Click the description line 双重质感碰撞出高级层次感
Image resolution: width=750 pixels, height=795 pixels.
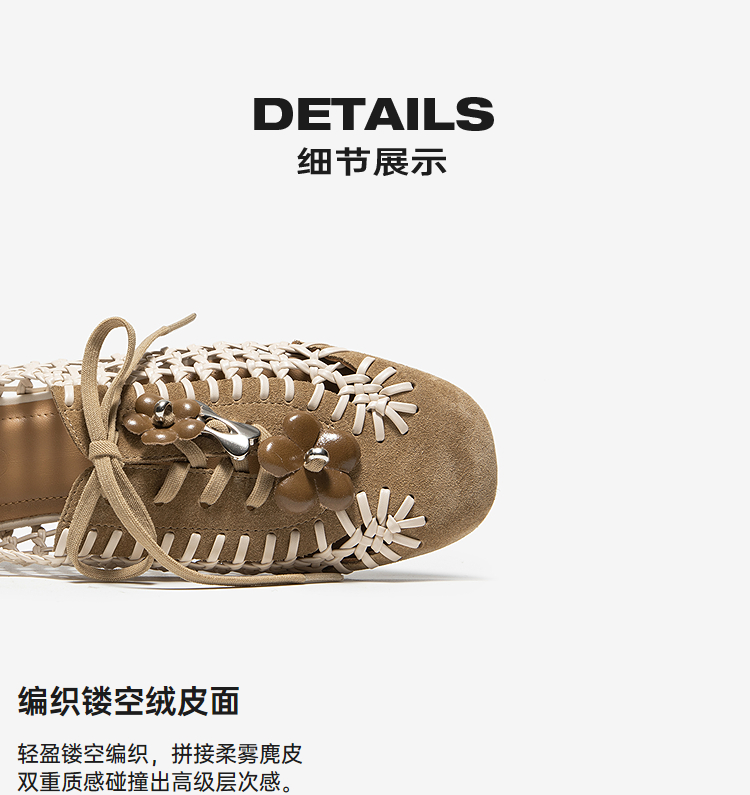pos(156,781)
